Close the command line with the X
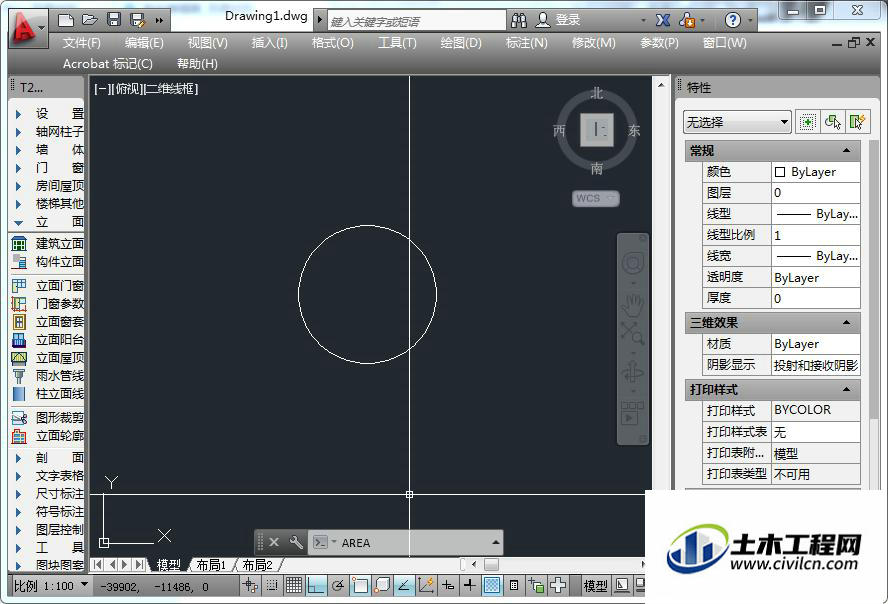Screen dimensions: 888x604 [274, 542]
